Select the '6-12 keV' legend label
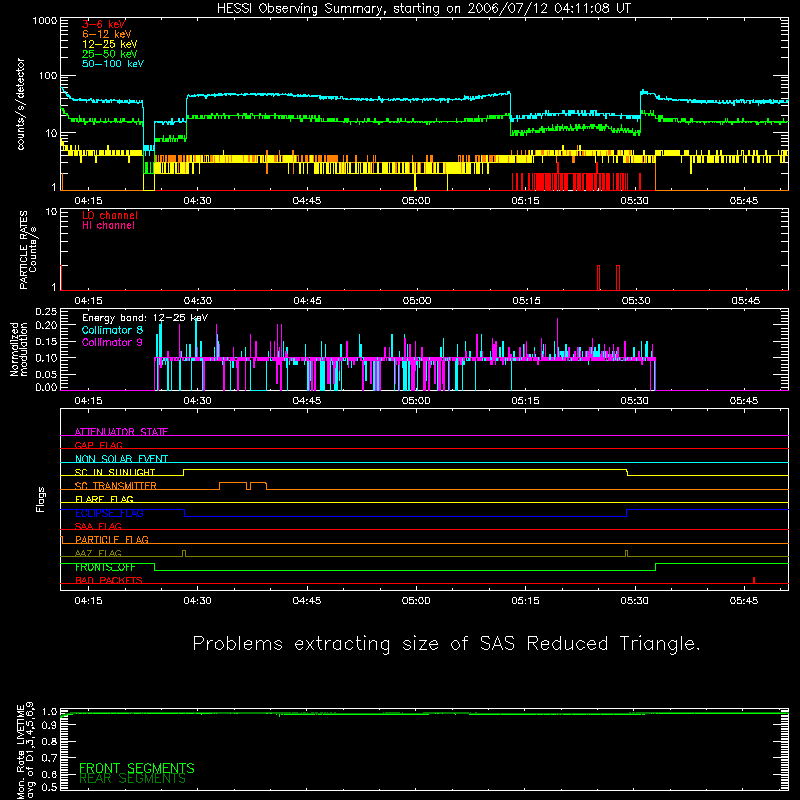Image resolution: width=800 pixels, height=800 pixels. 107,34
